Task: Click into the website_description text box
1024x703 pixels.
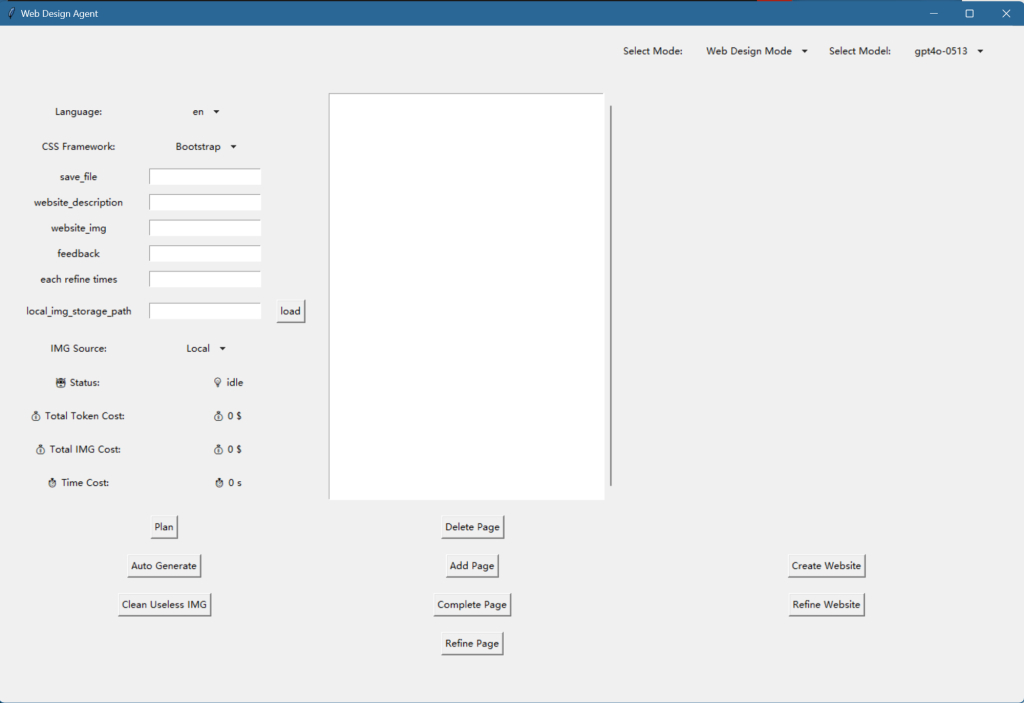Action: (x=205, y=203)
